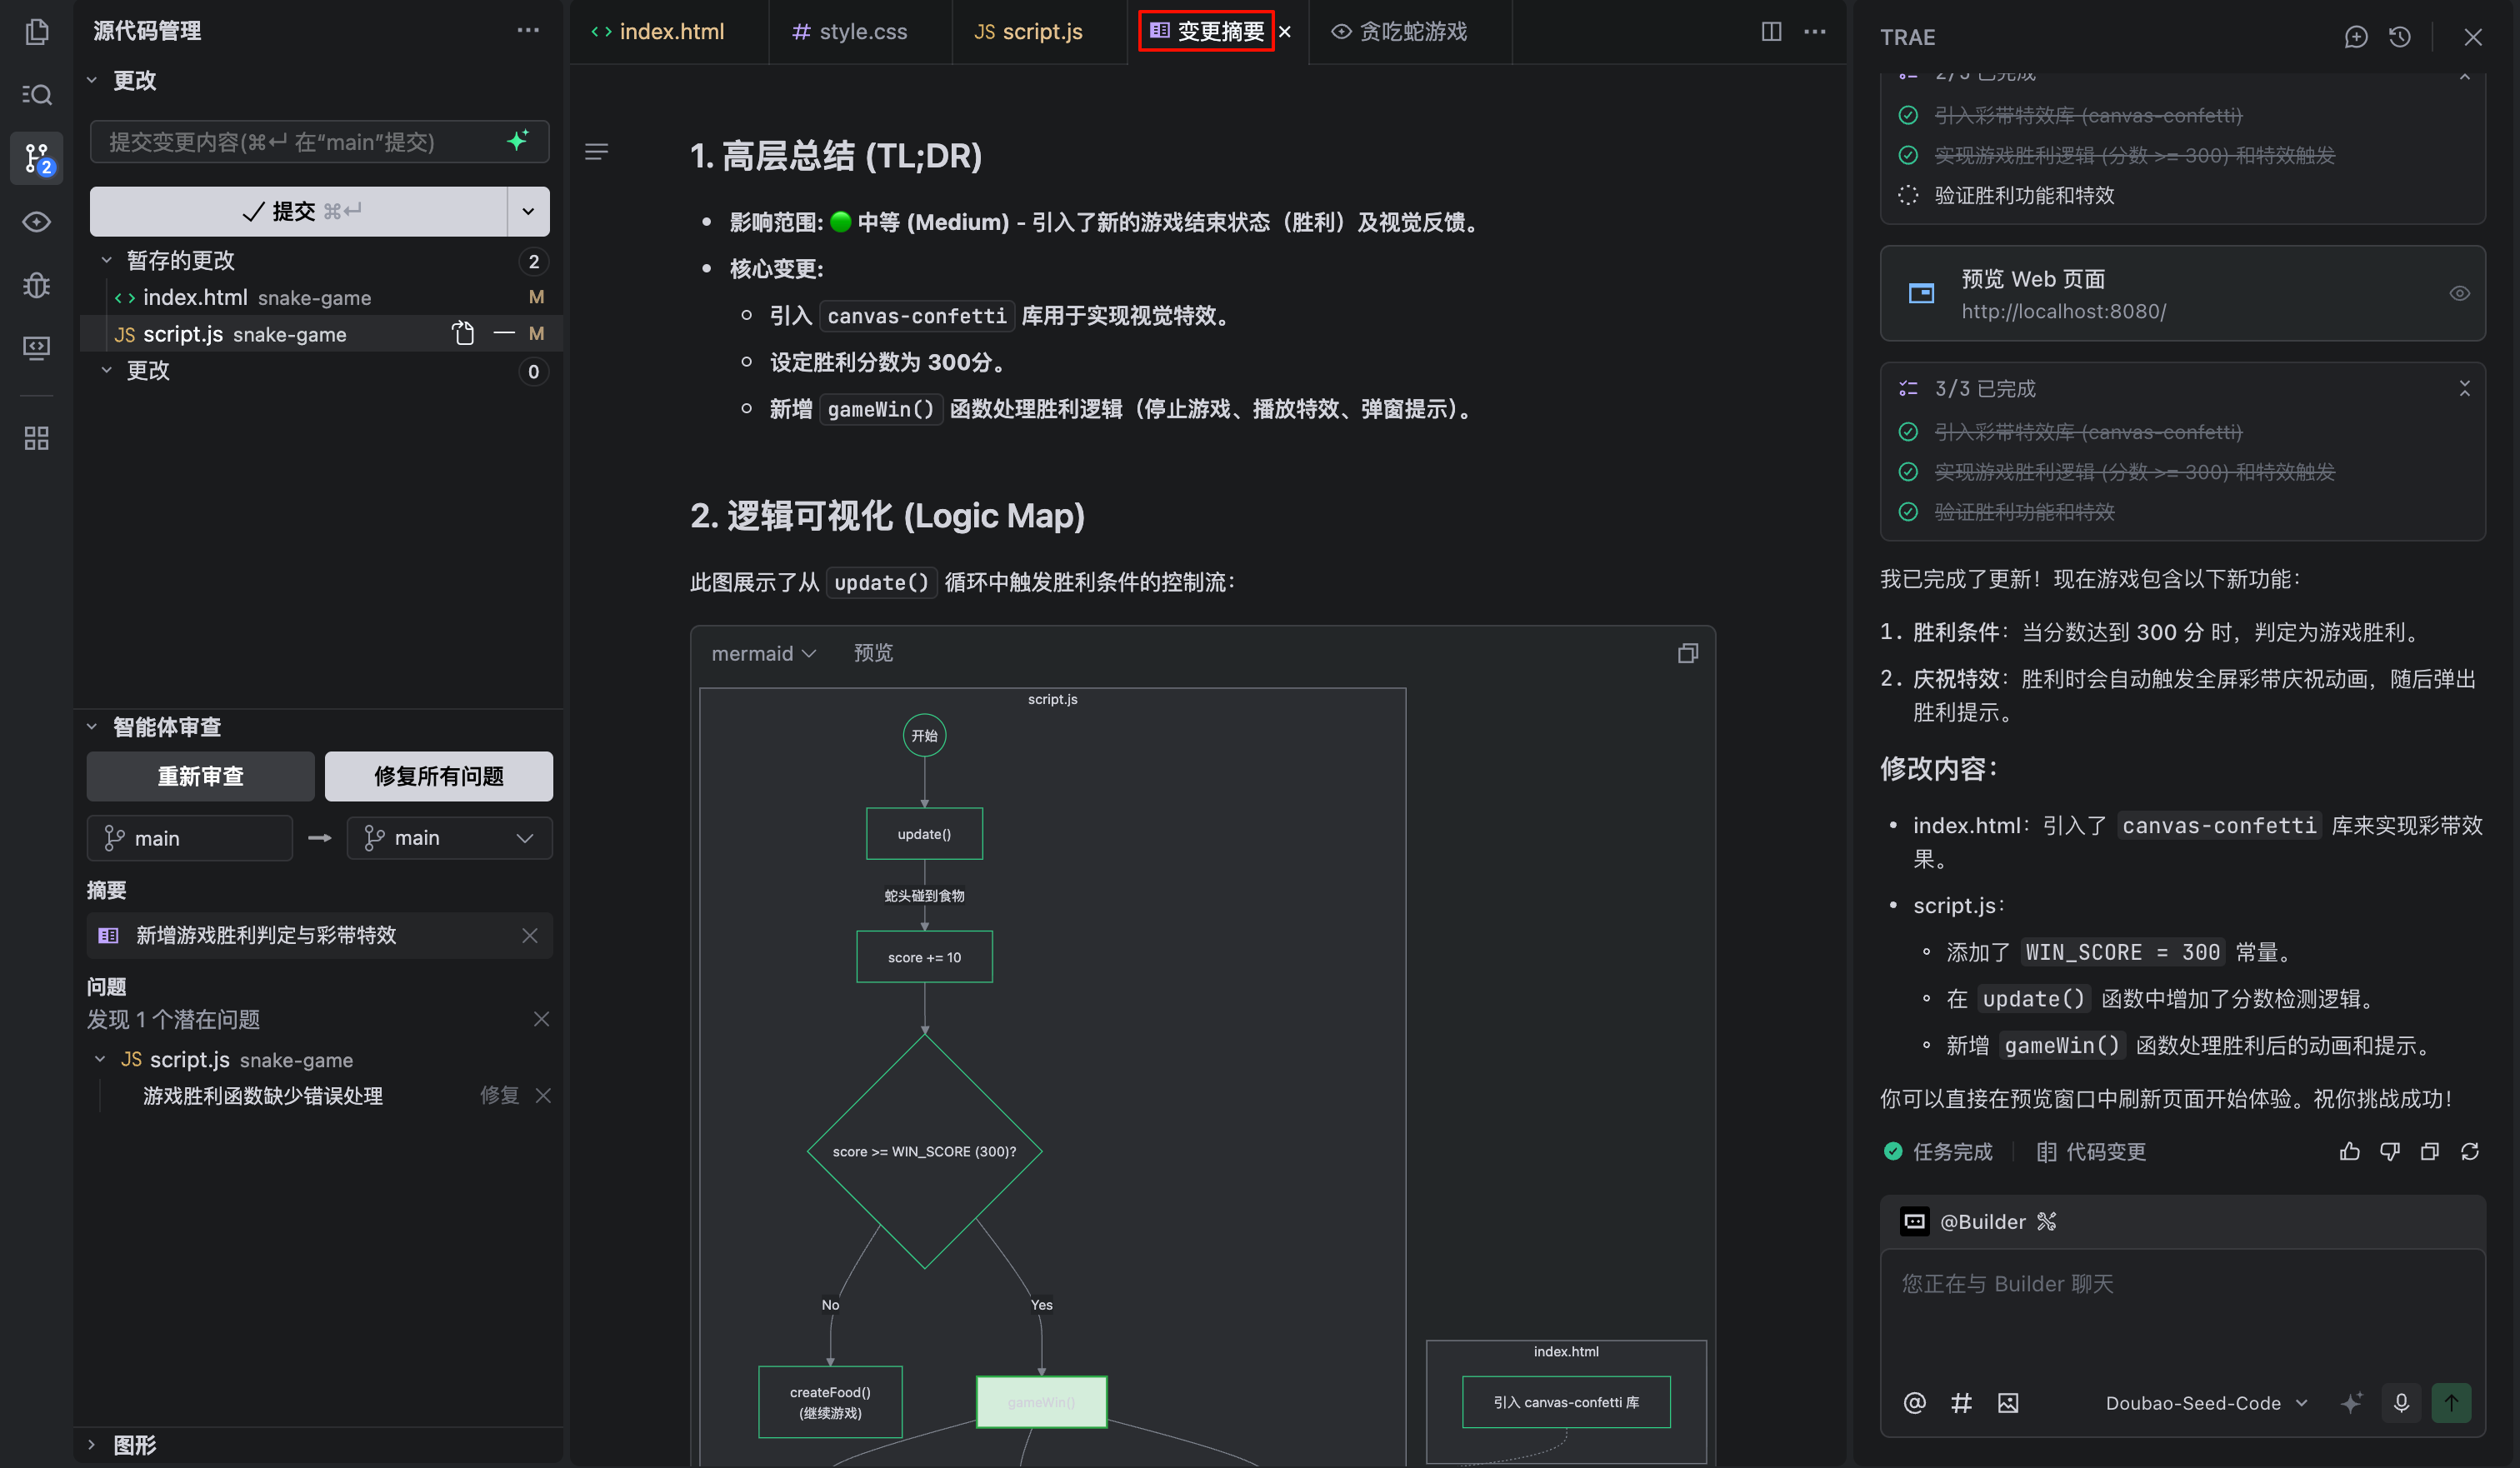Switch to the script.js tab

pos(1029,32)
